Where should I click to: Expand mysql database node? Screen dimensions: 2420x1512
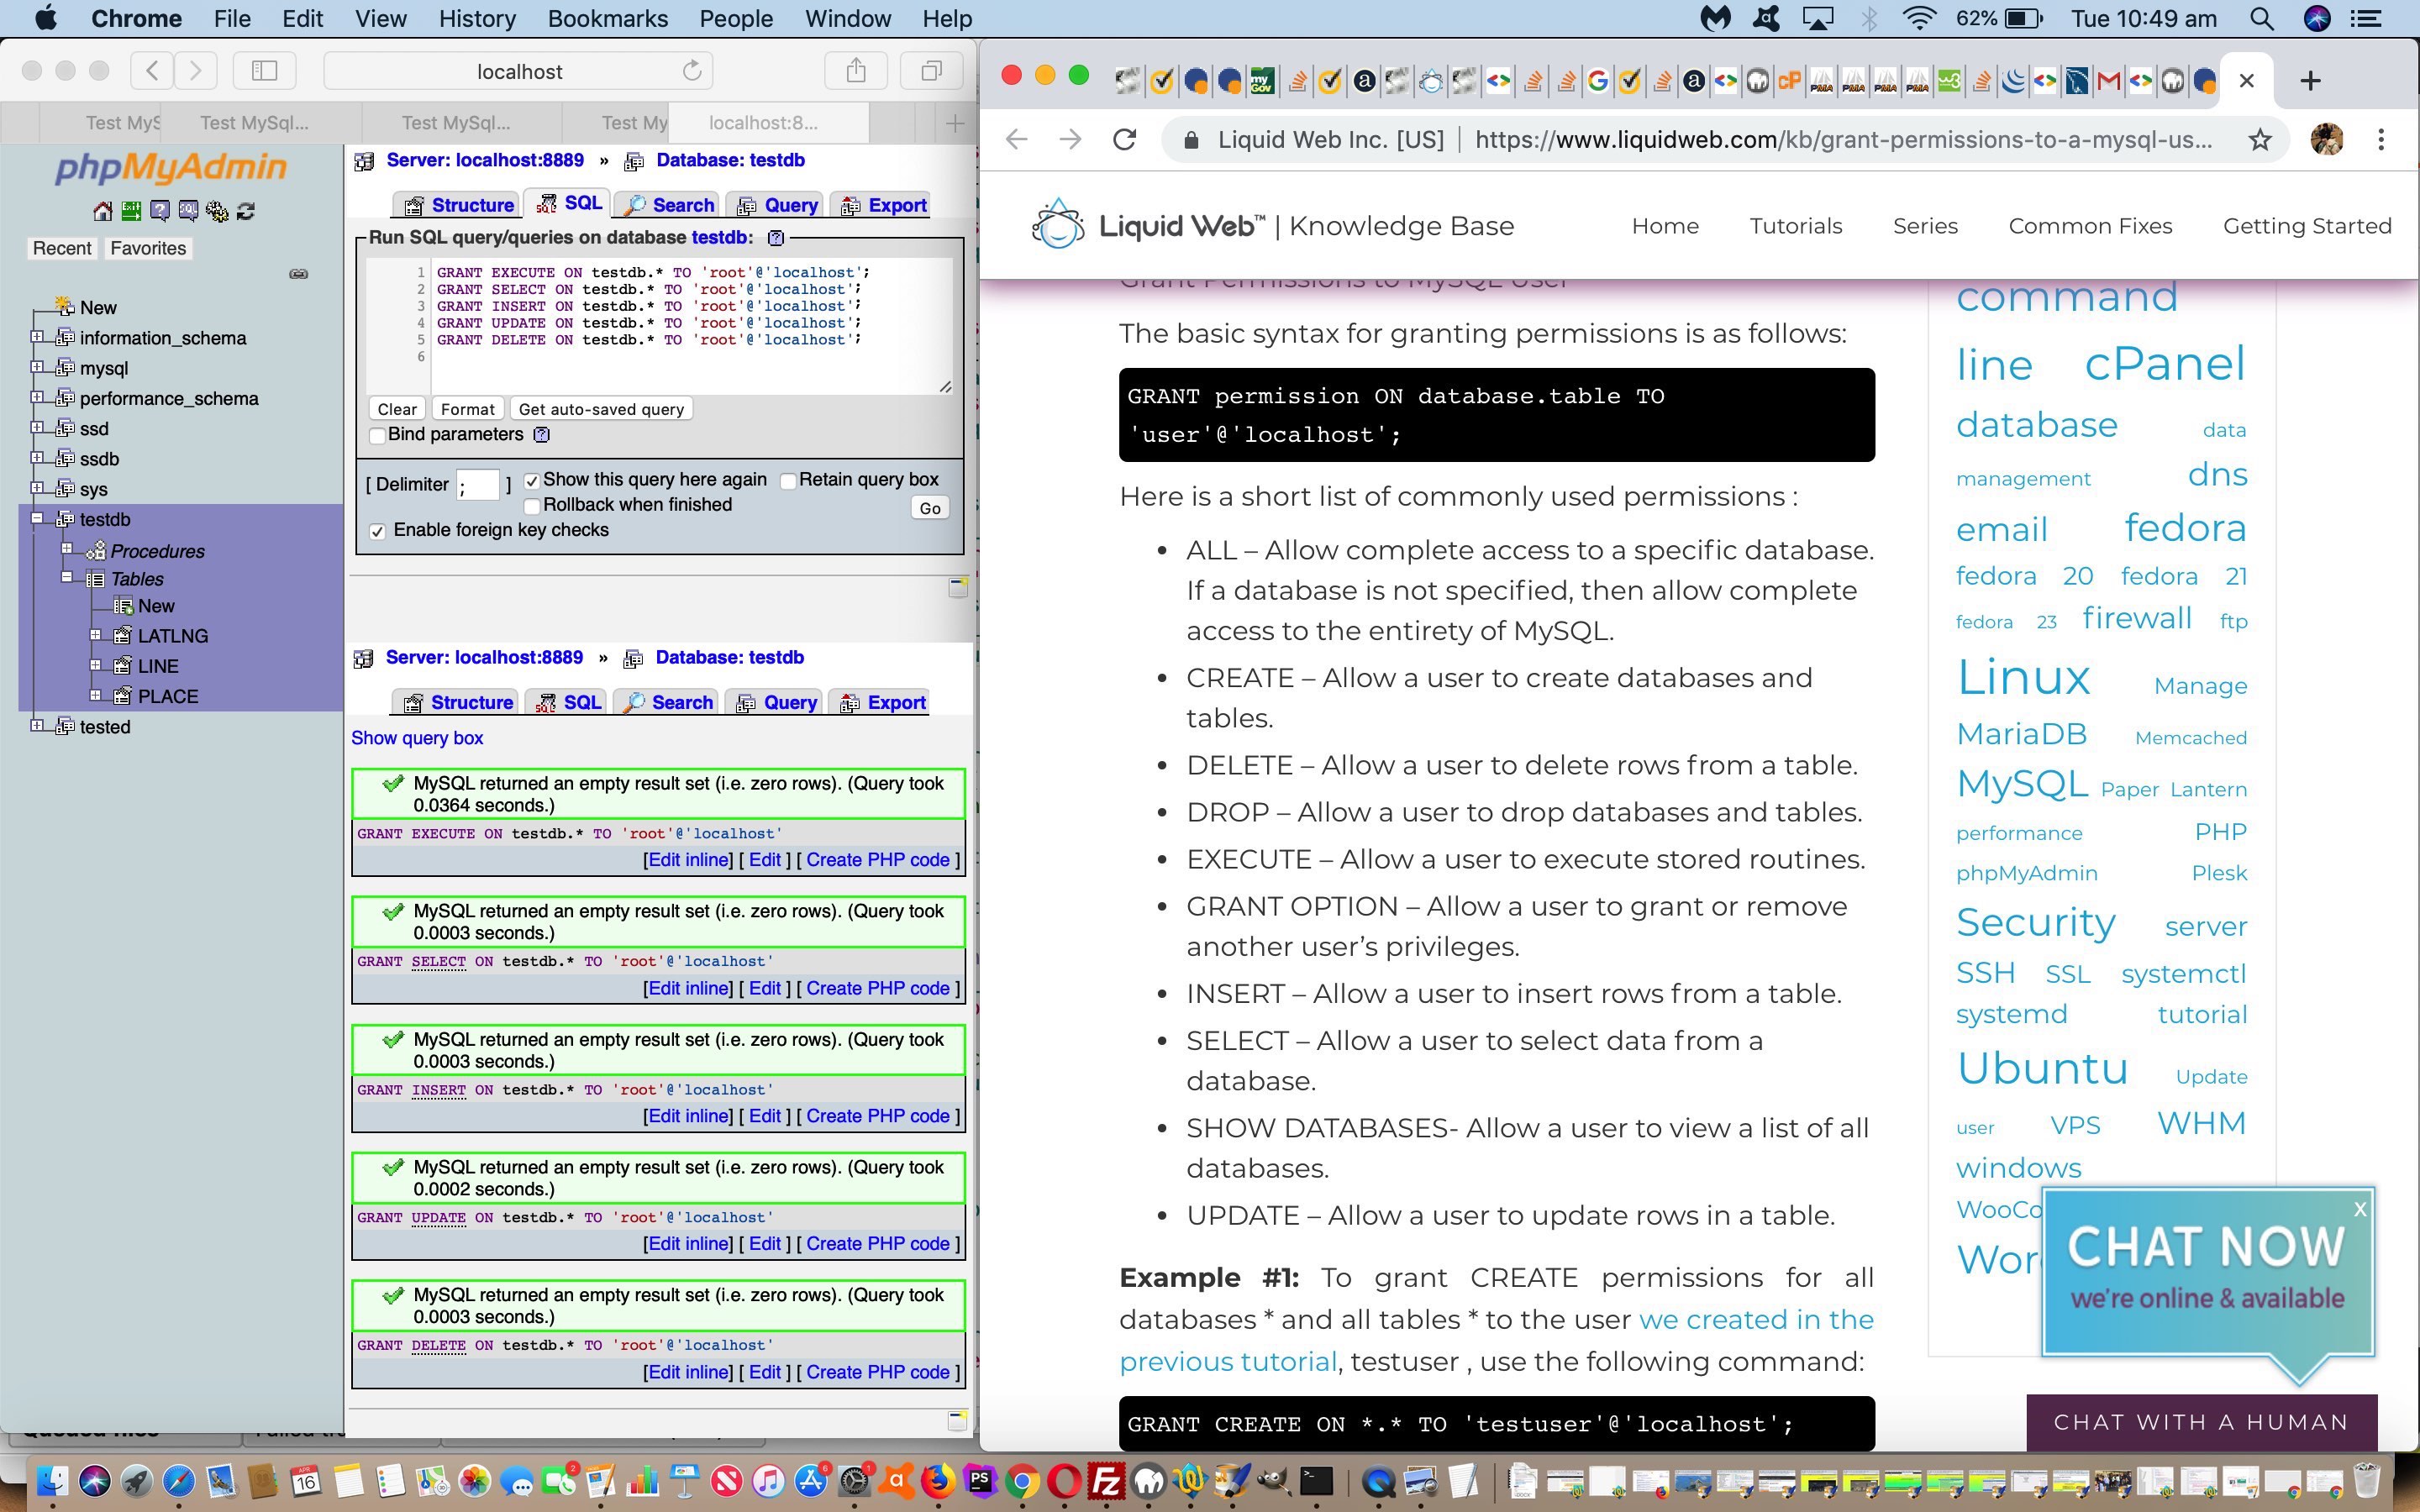tap(37, 367)
